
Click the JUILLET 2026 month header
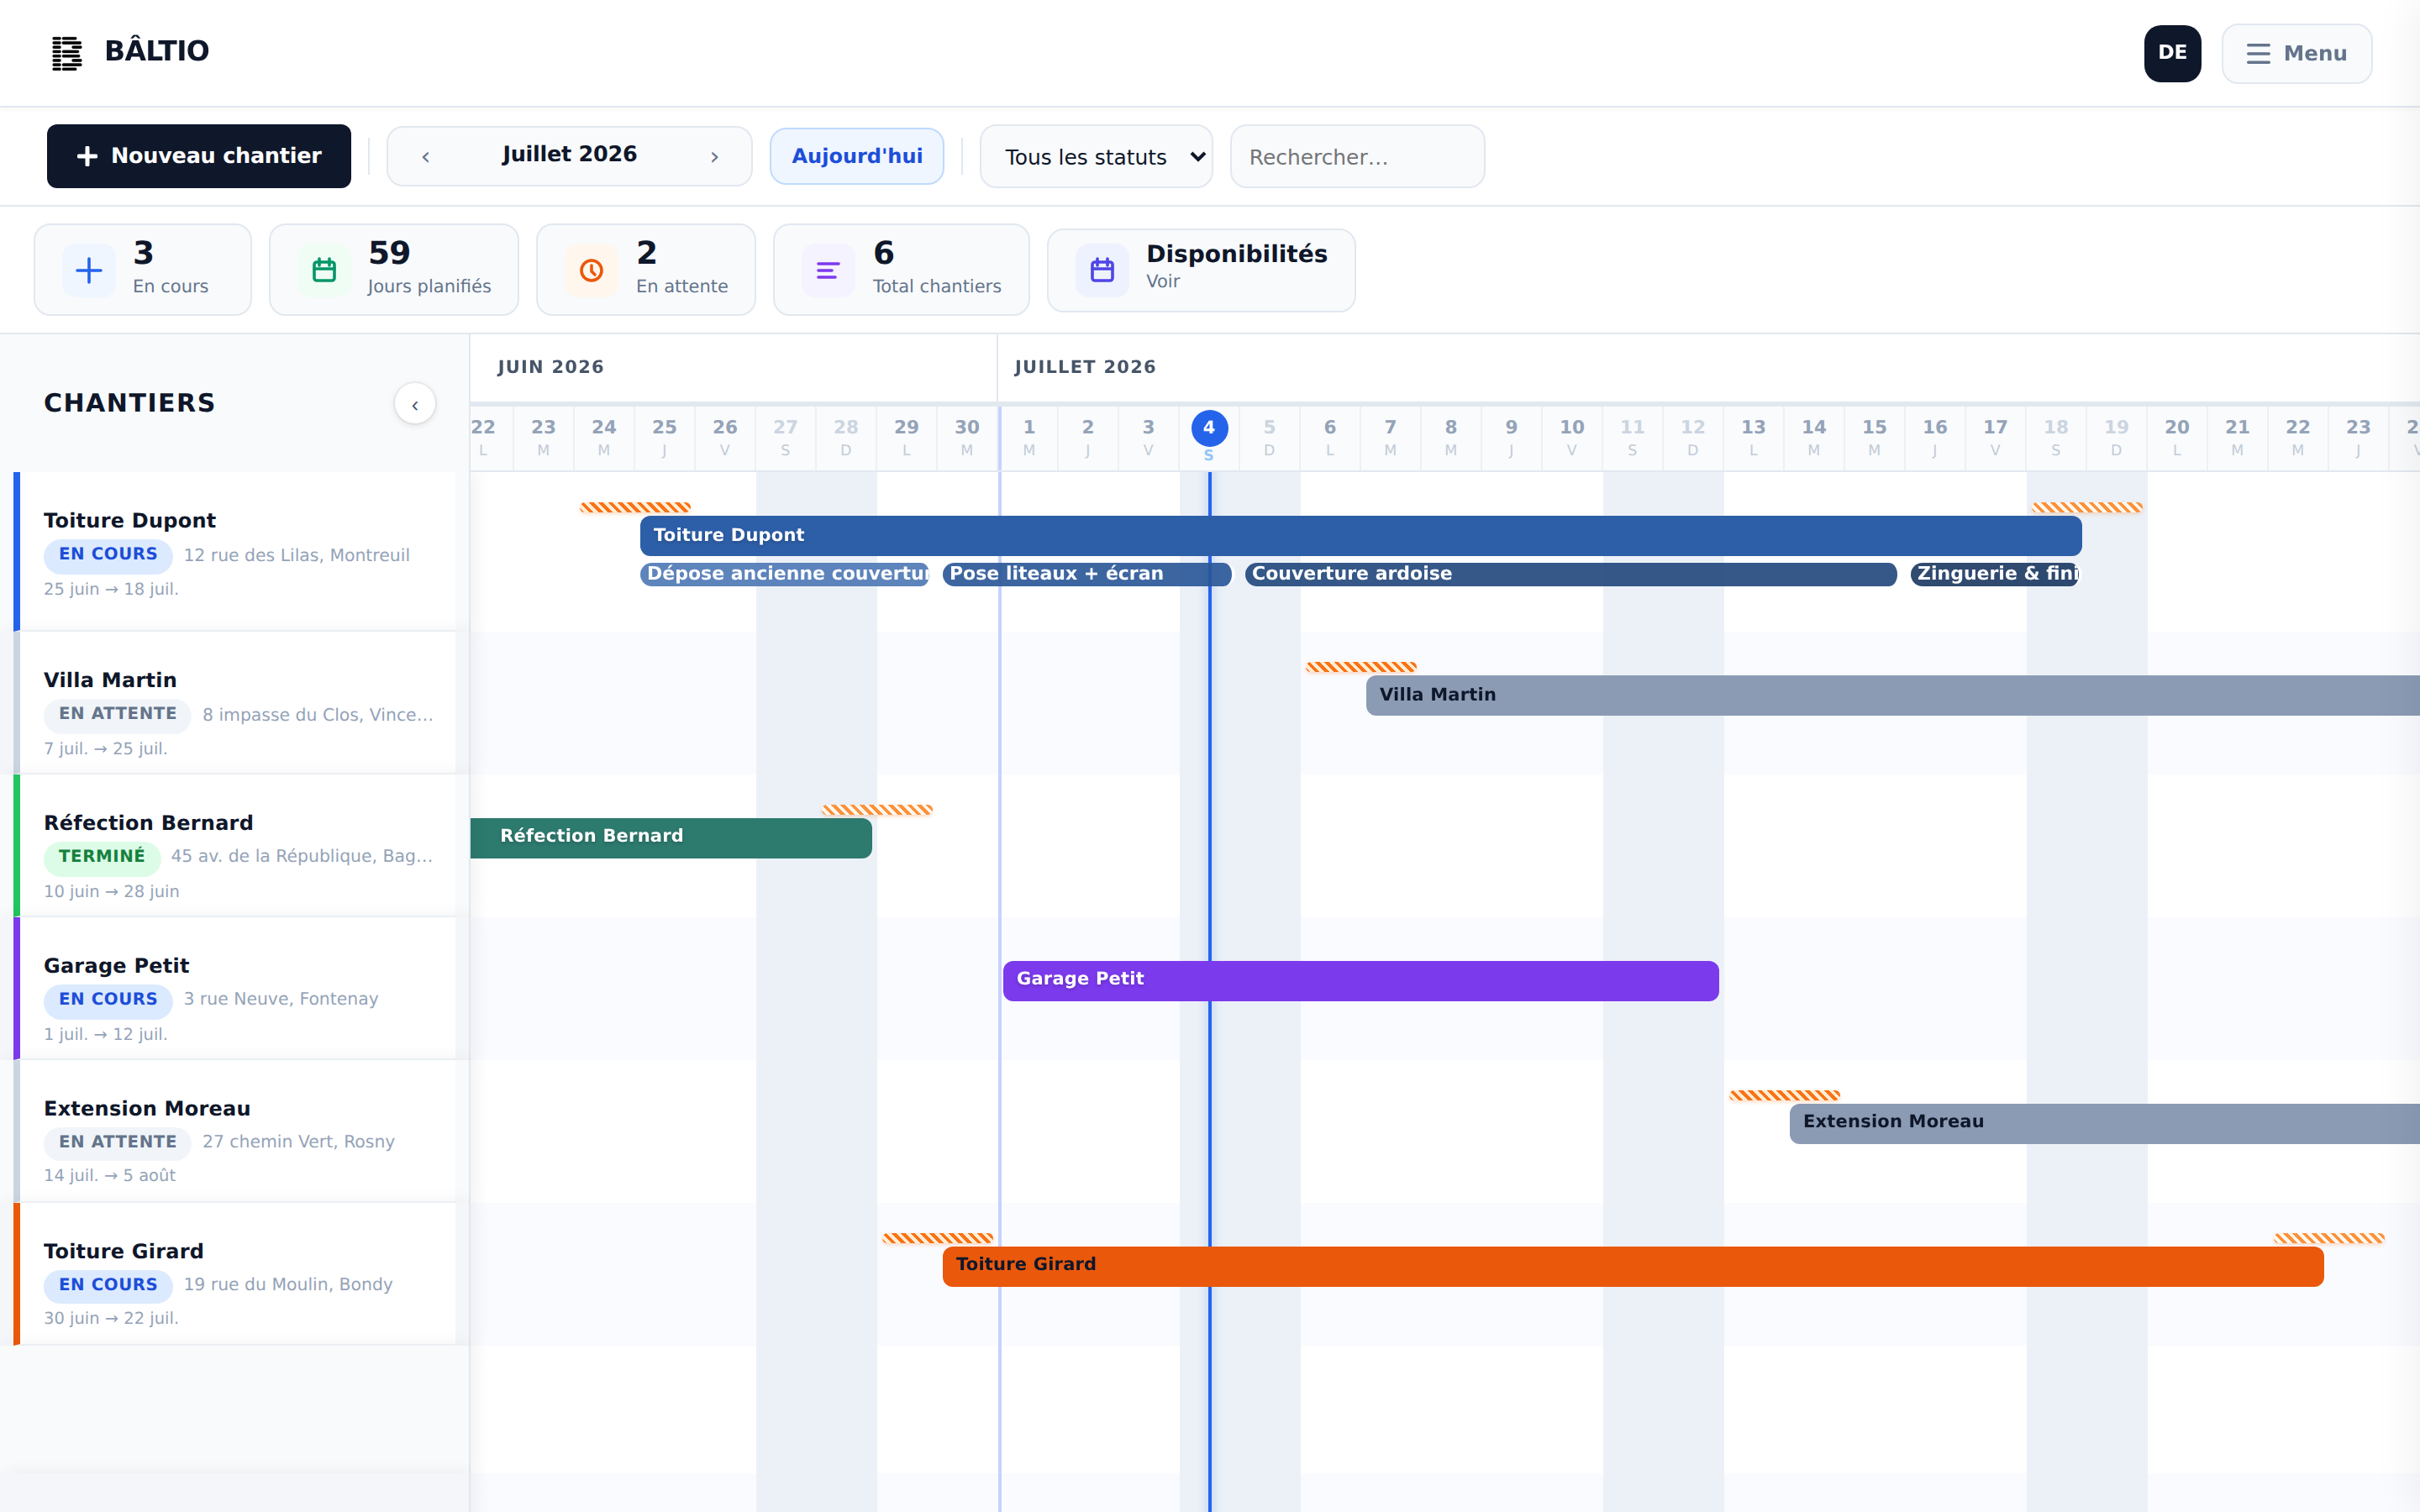(1085, 367)
